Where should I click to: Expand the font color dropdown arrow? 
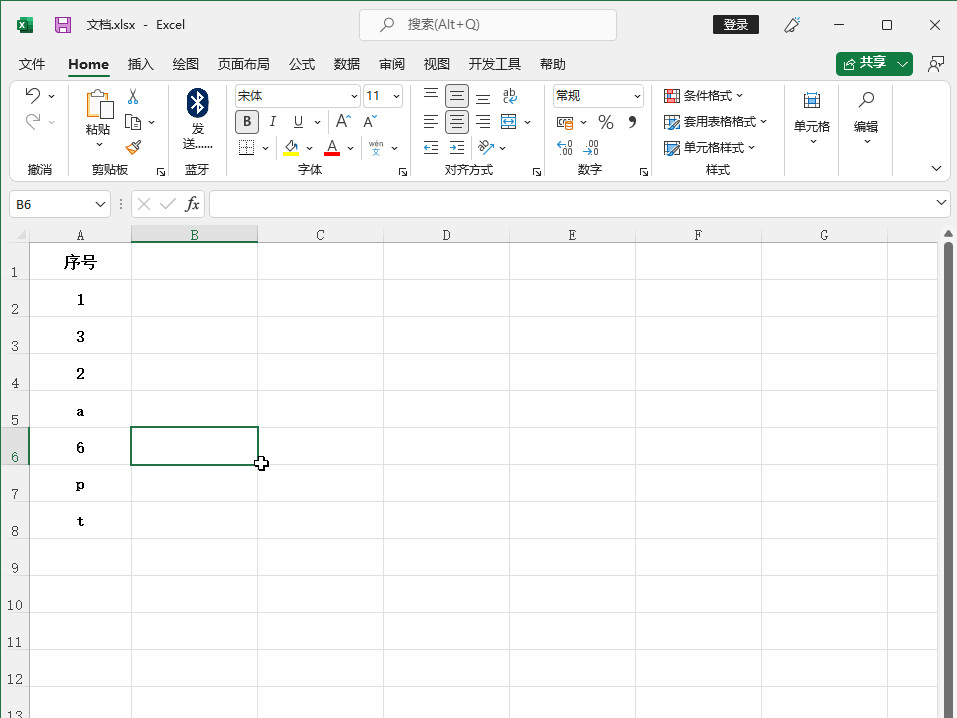[x=350, y=148]
